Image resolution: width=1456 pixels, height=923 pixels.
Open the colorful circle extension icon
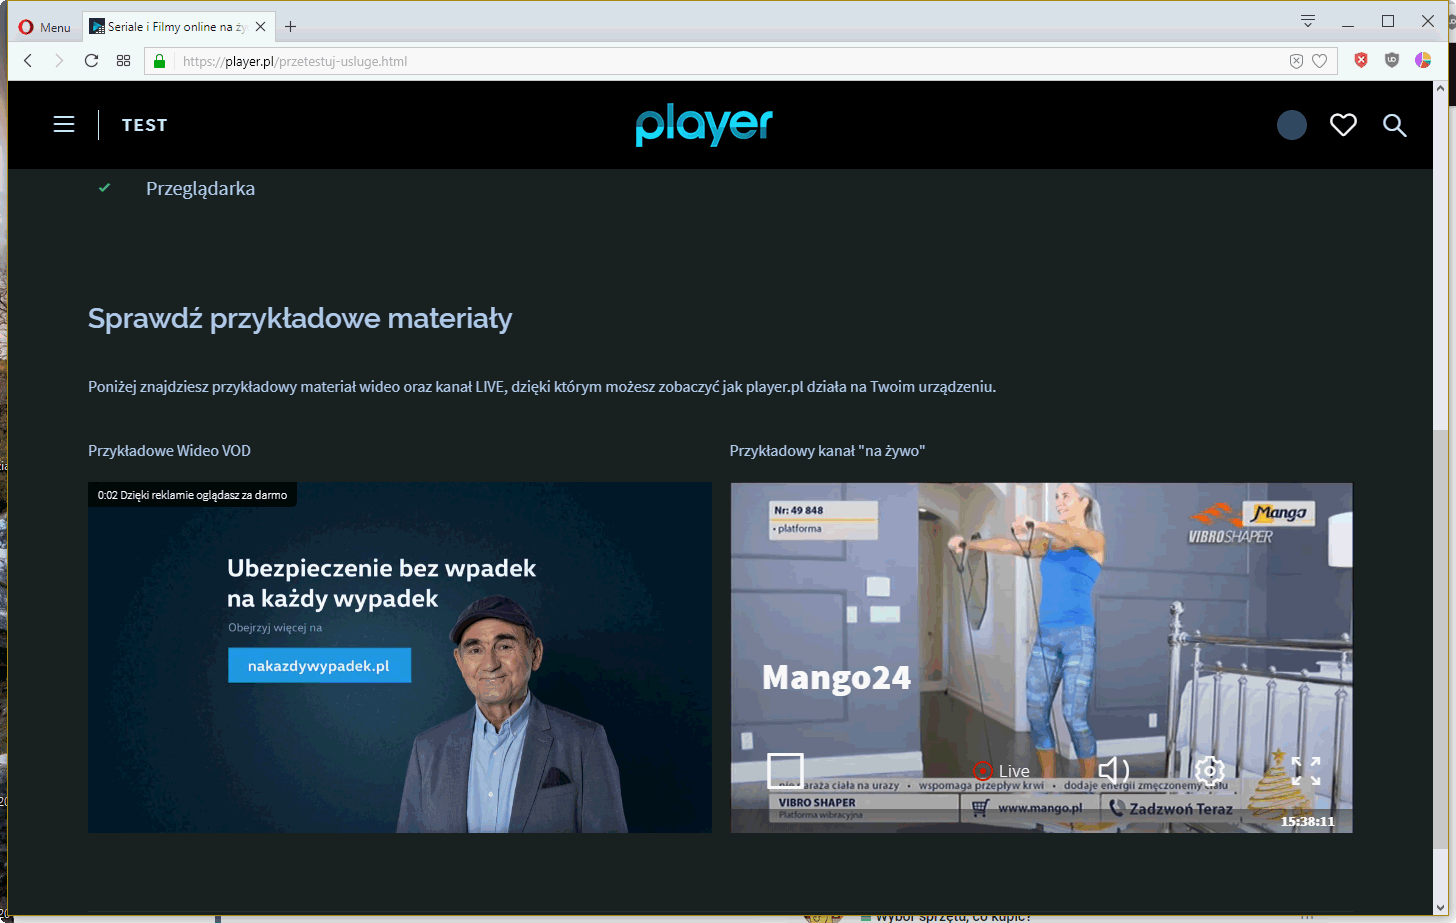pyautogui.click(x=1423, y=60)
